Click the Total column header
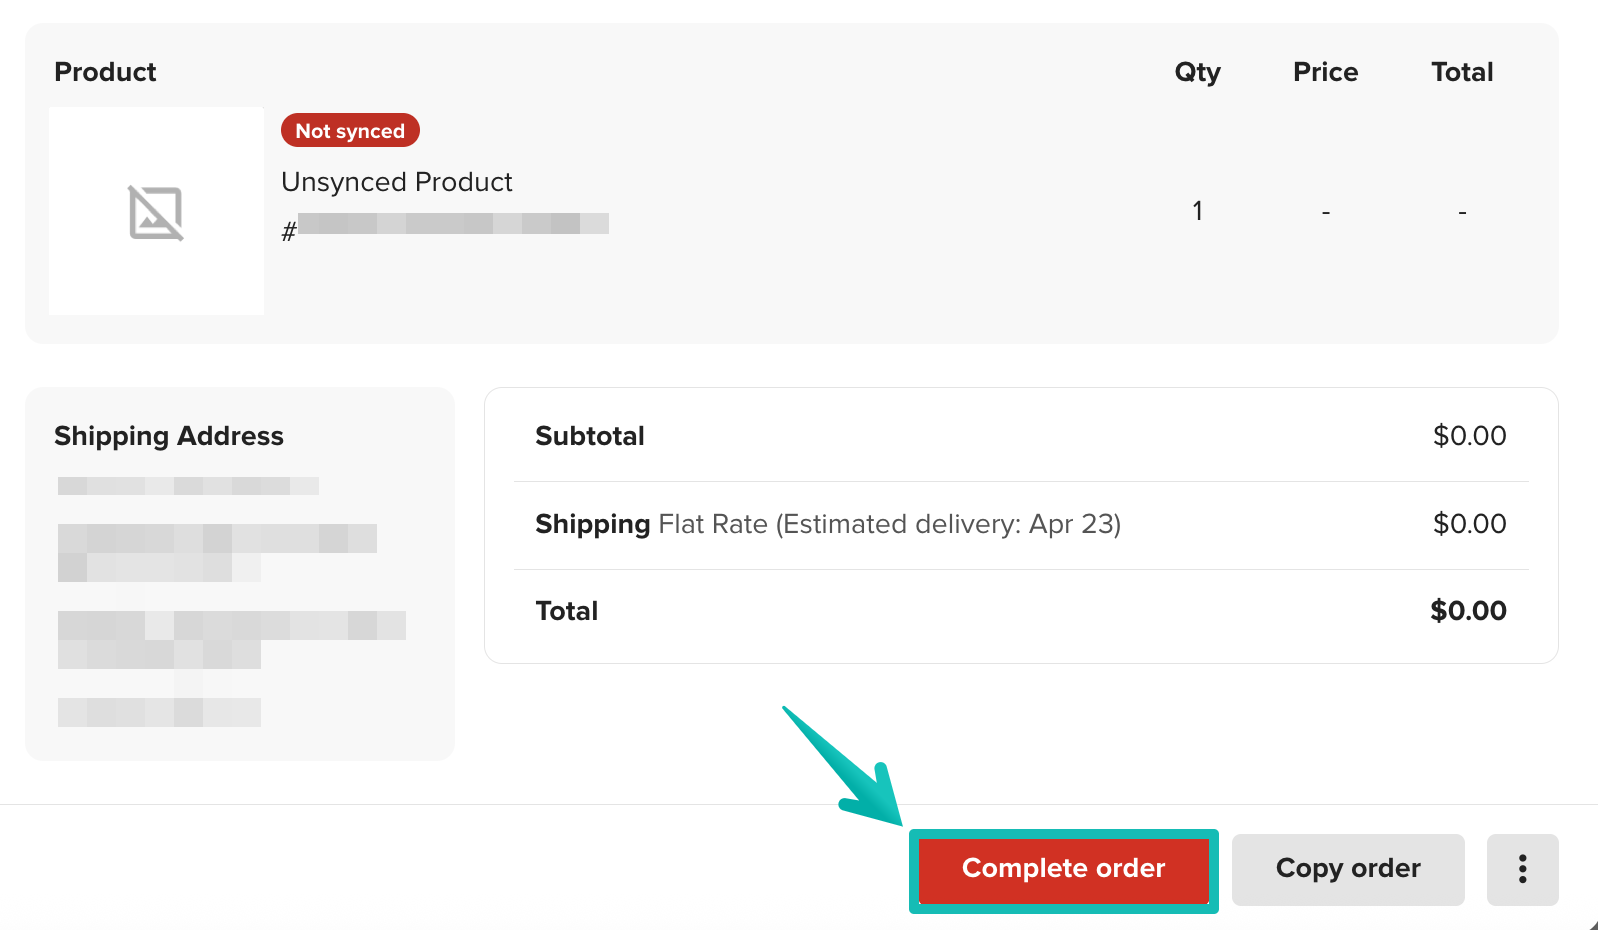The height and width of the screenshot is (930, 1598). [1461, 71]
